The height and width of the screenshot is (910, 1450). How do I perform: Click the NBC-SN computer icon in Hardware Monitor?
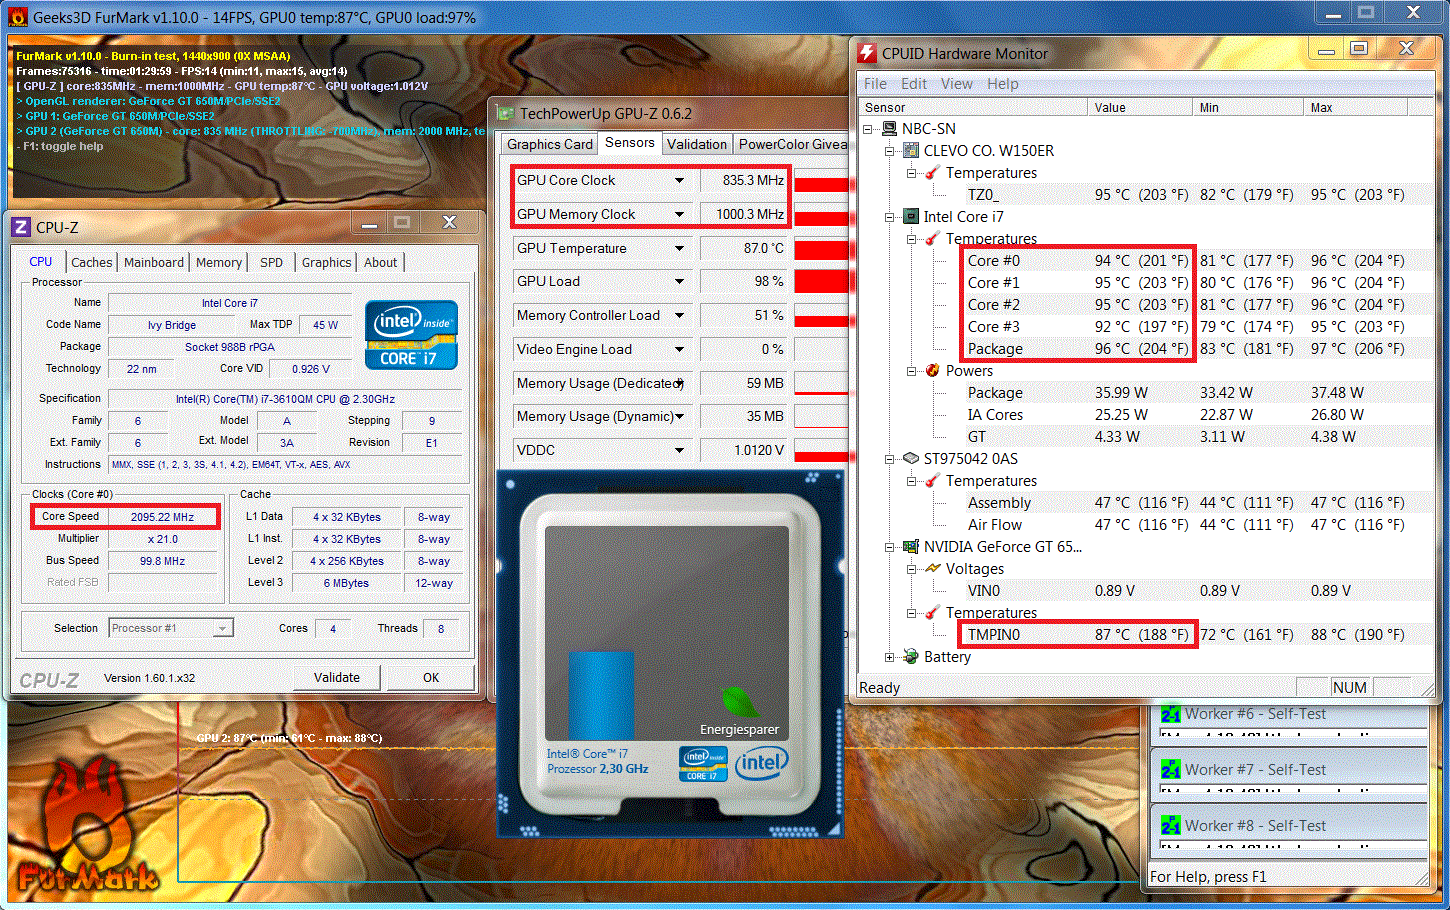coord(889,129)
